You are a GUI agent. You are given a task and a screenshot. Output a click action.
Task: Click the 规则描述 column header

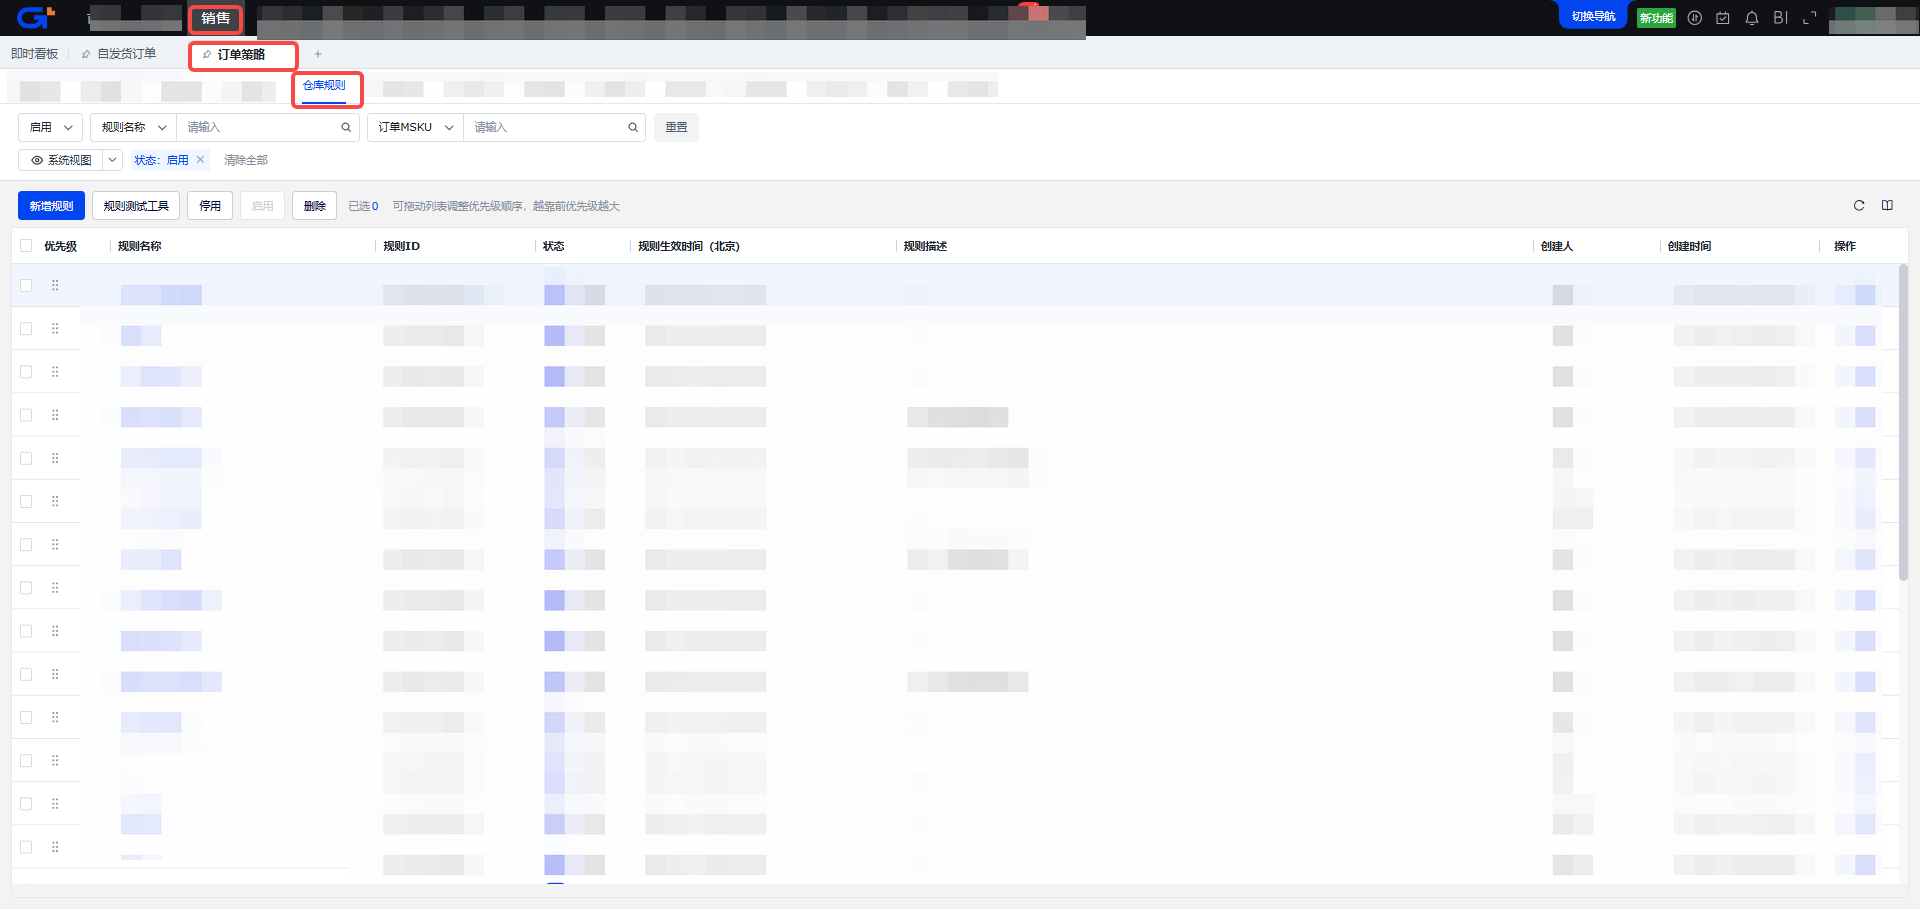925,246
